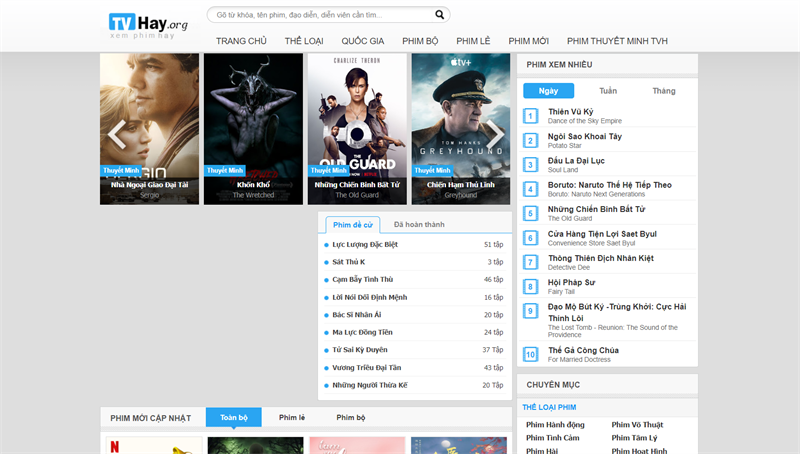Open Cạm Bẫy Tình Thù series

363,279
